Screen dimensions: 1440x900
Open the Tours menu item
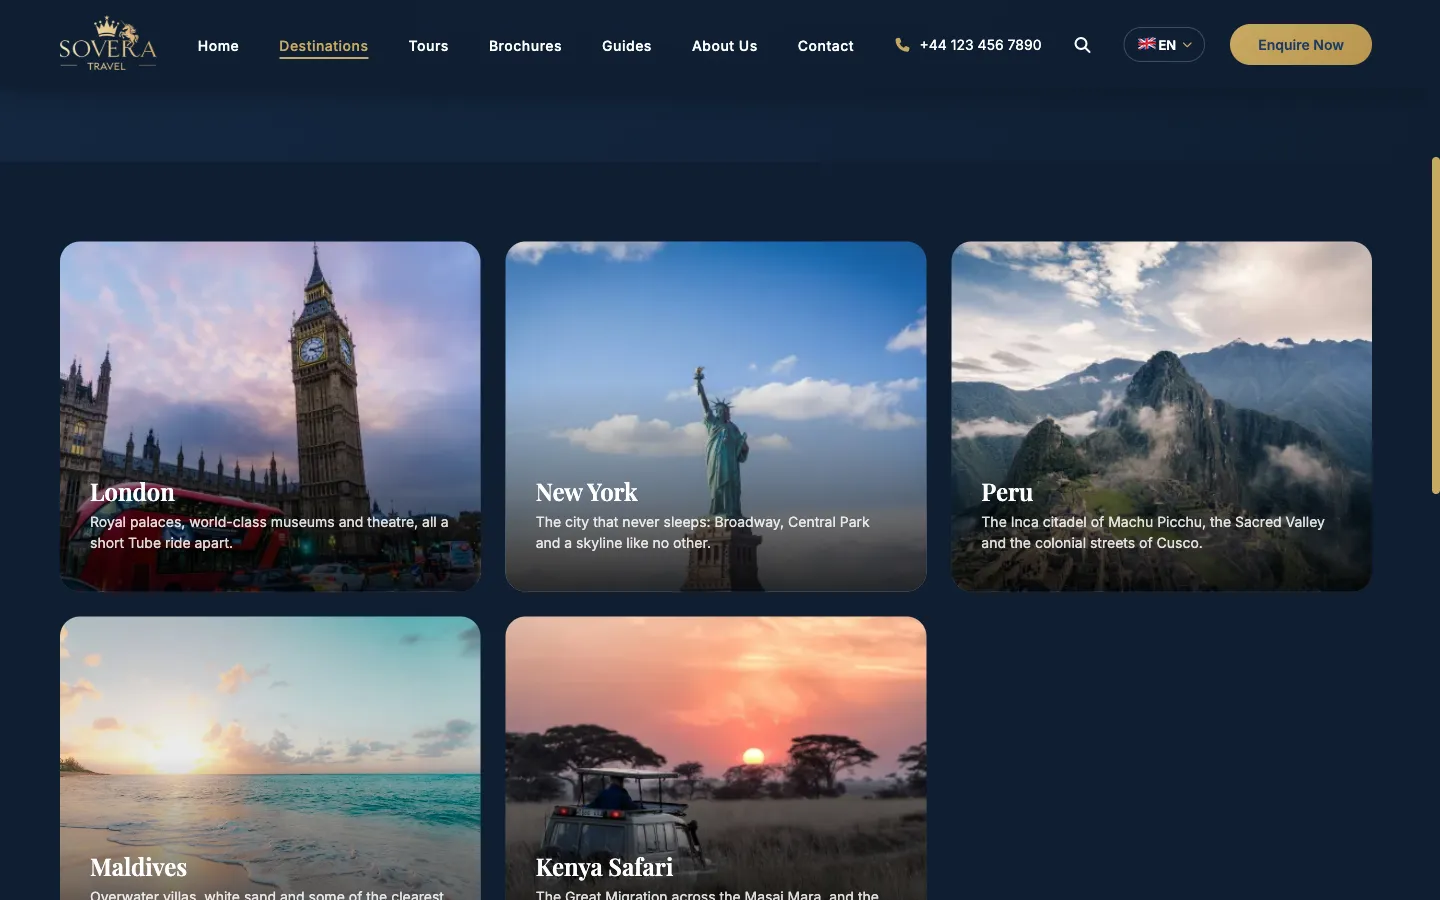(x=428, y=46)
